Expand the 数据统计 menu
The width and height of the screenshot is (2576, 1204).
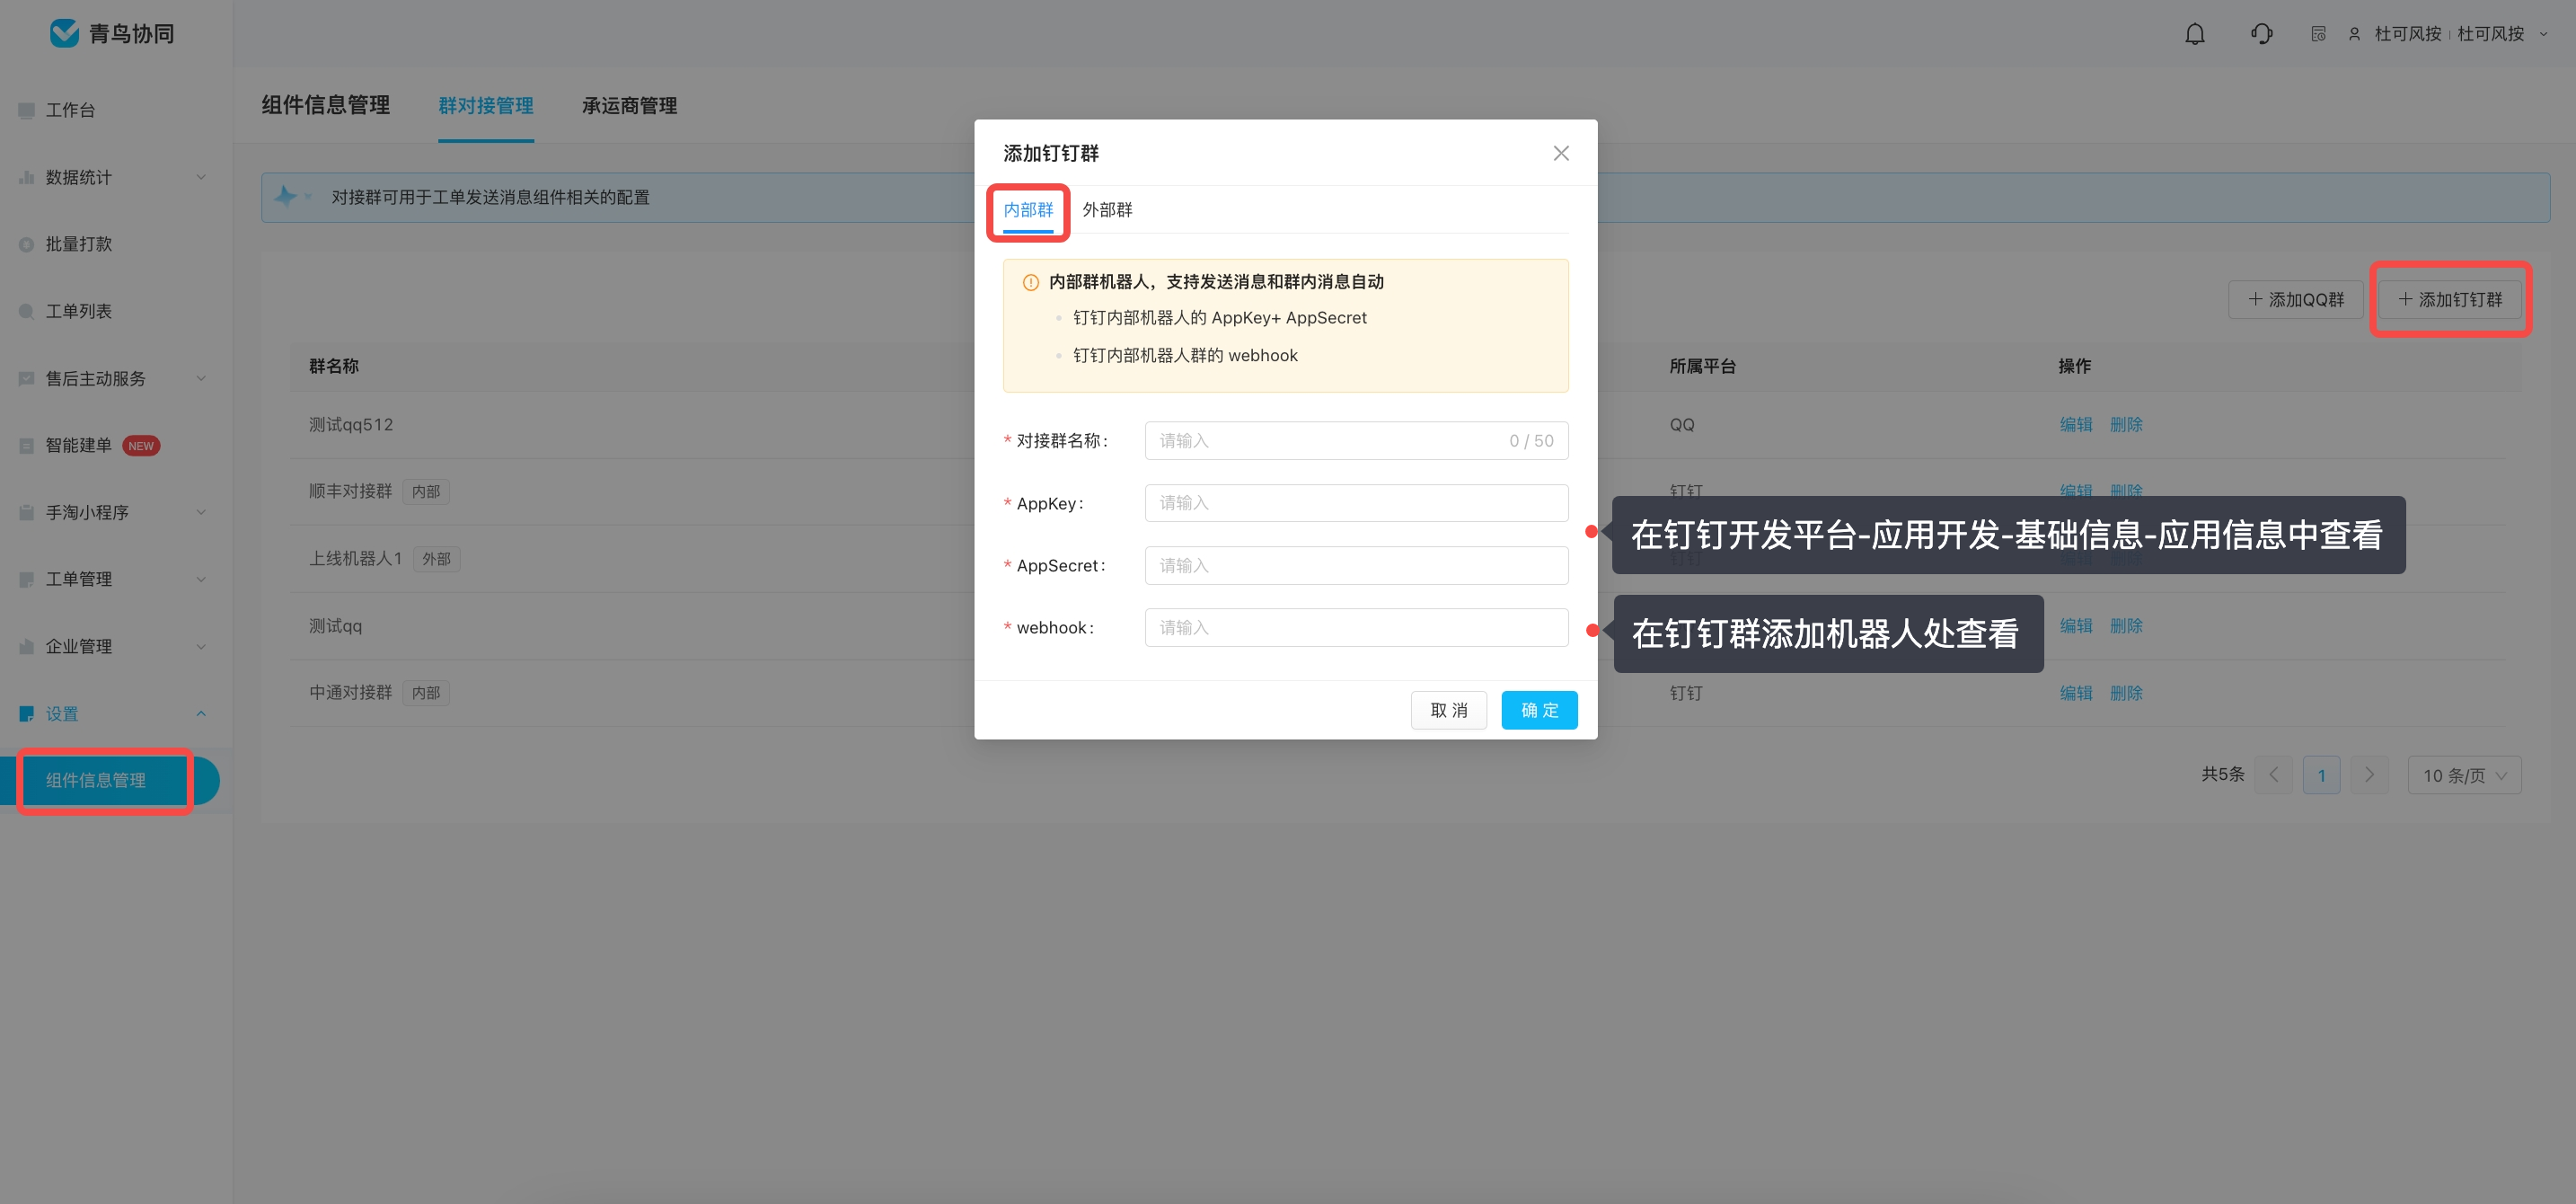tap(201, 177)
